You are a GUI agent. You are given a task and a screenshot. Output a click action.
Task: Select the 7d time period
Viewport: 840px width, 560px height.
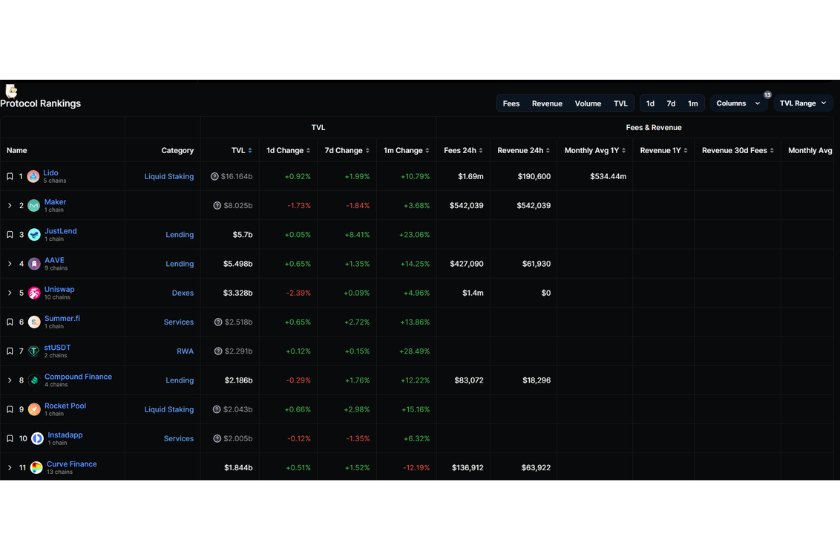(671, 103)
